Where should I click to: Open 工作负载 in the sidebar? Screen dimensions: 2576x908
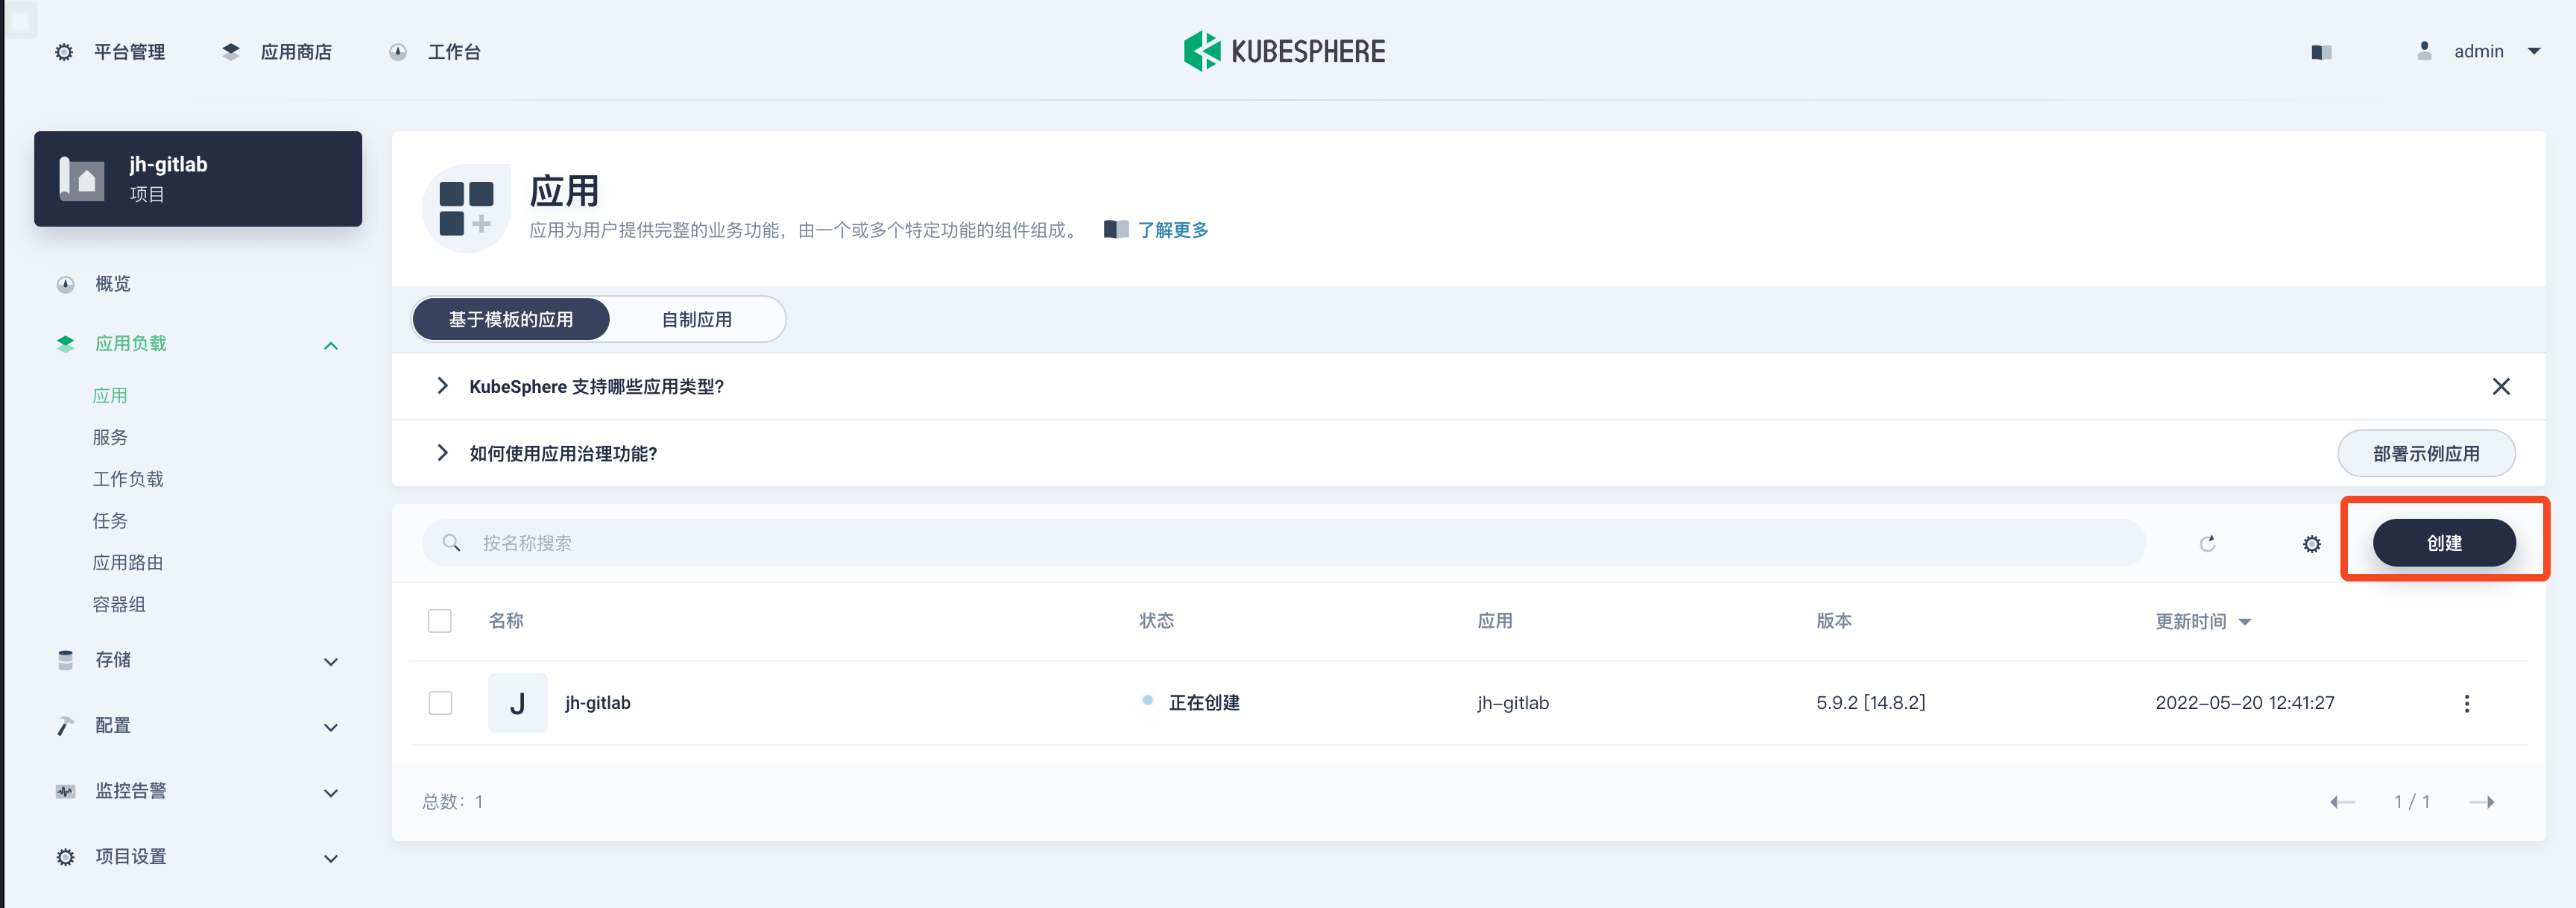(x=127, y=479)
